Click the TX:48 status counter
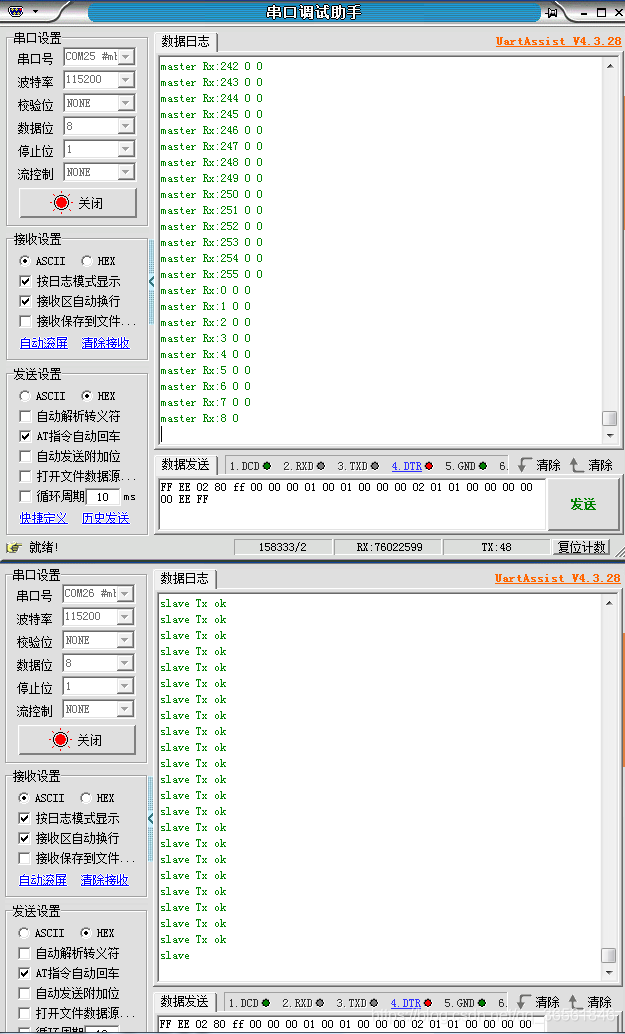This screenshot has width=625, height=1034. pyautogui.click(x=497, y=547)
